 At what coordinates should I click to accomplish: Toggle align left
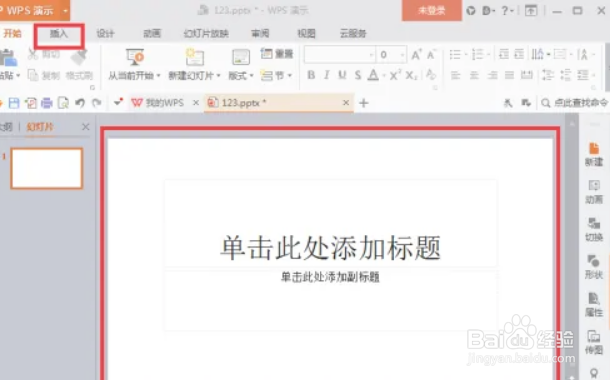(455, 75)
